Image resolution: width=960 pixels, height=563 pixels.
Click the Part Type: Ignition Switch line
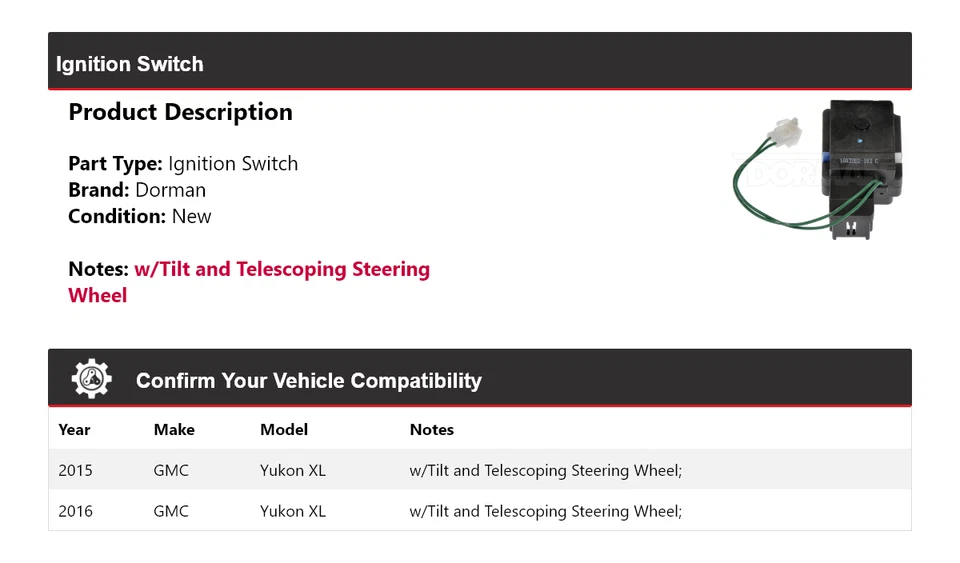183,163
